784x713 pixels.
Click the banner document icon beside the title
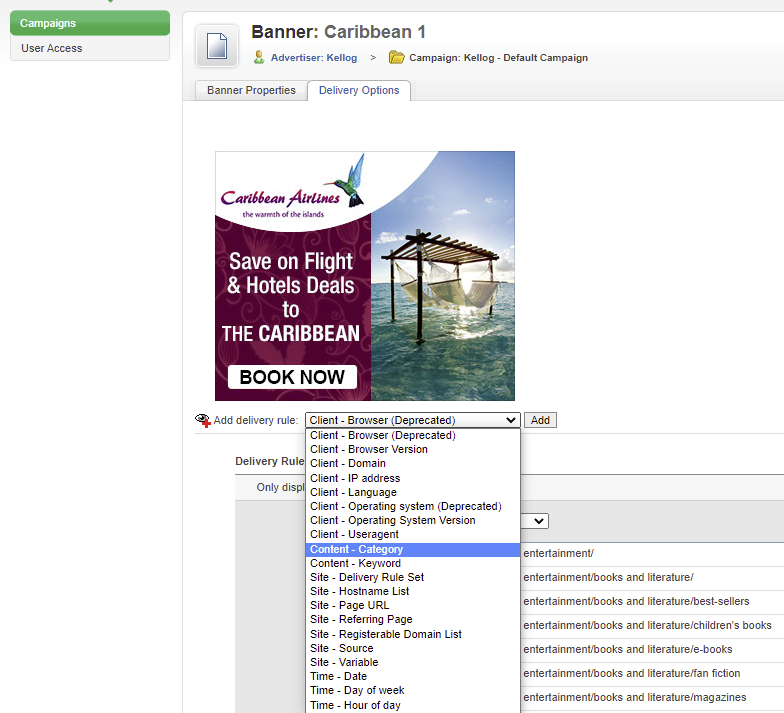click(217, 47)
